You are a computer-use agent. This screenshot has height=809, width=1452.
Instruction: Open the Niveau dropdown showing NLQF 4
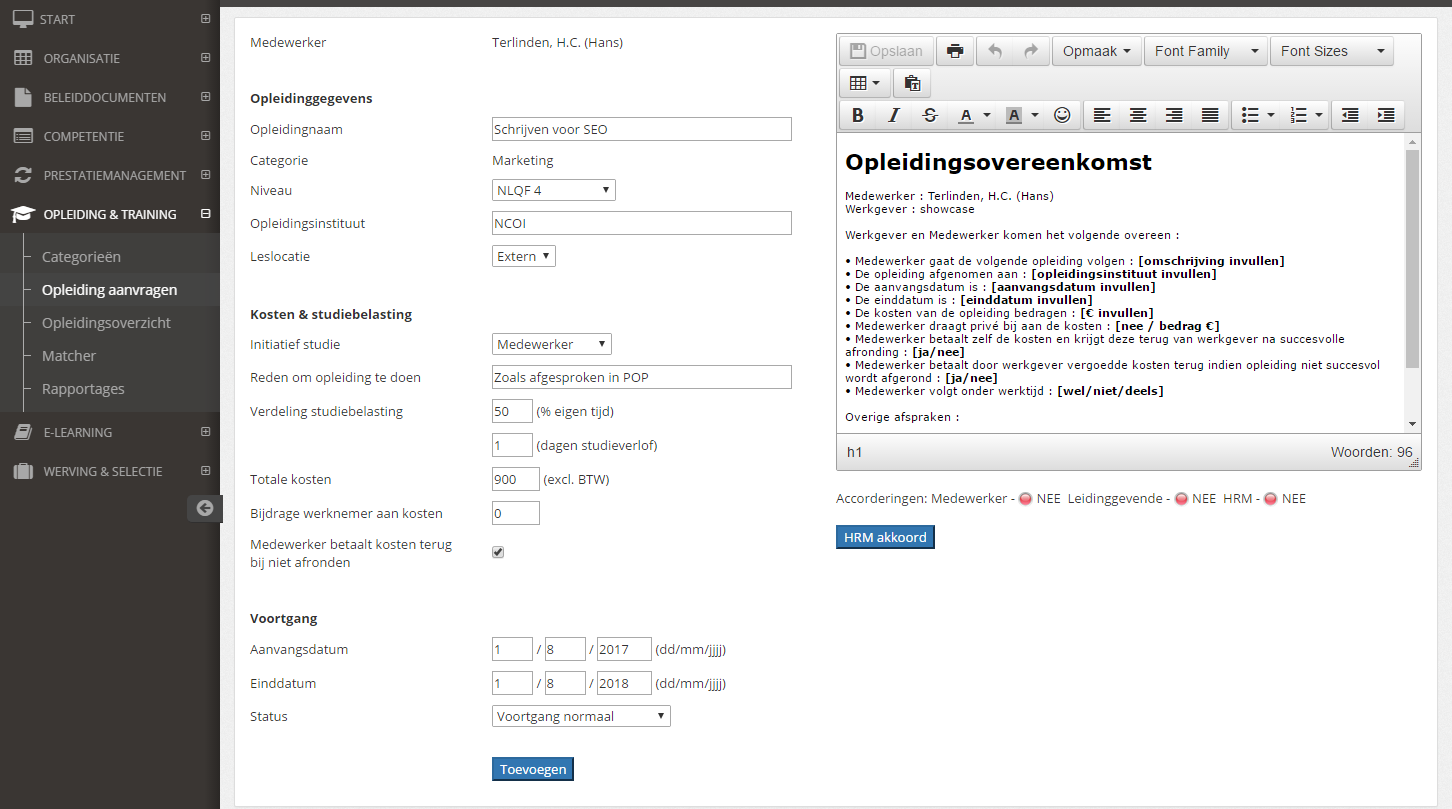(554, 190)
